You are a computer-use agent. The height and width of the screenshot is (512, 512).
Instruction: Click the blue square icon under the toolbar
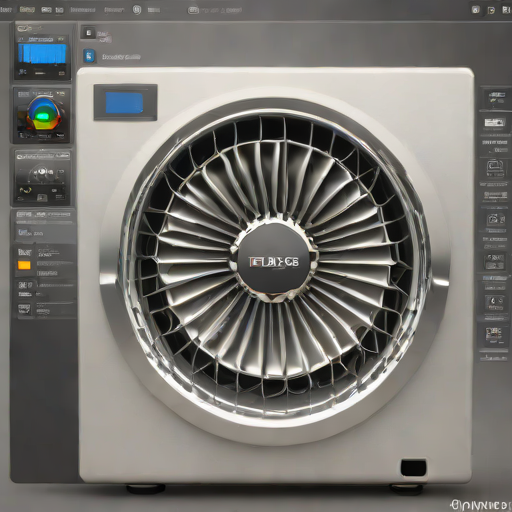pyautogui.click(x=89, y=56)
